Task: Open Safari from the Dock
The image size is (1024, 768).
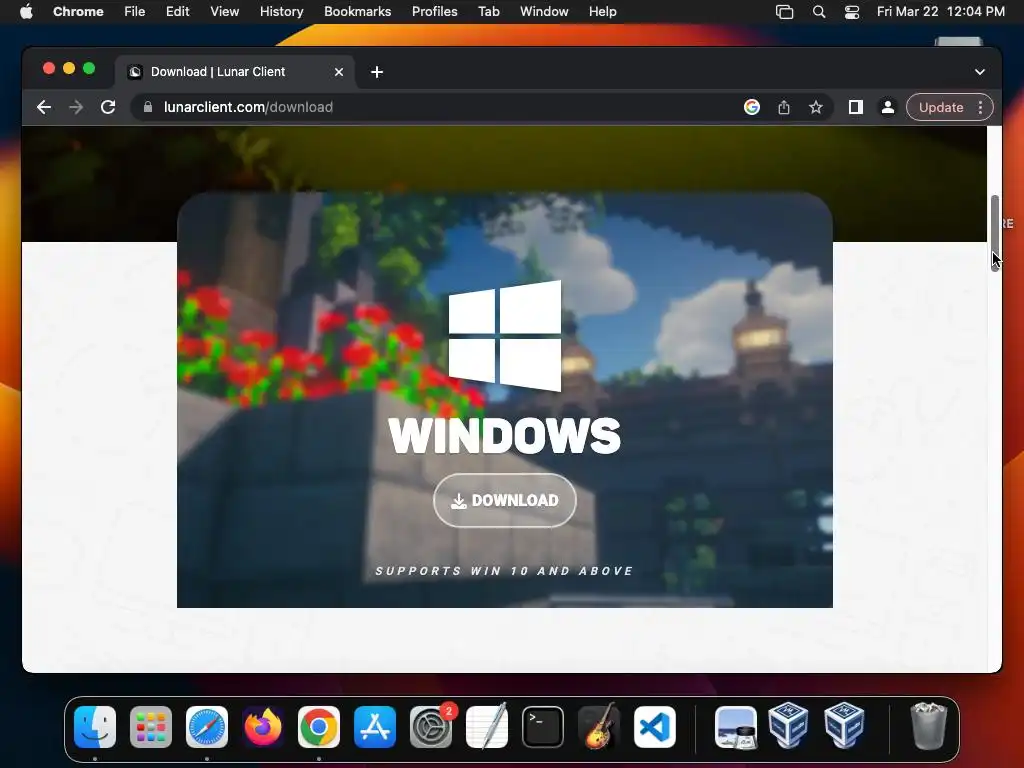Action: pyautogui.click(x=207, y=727)
